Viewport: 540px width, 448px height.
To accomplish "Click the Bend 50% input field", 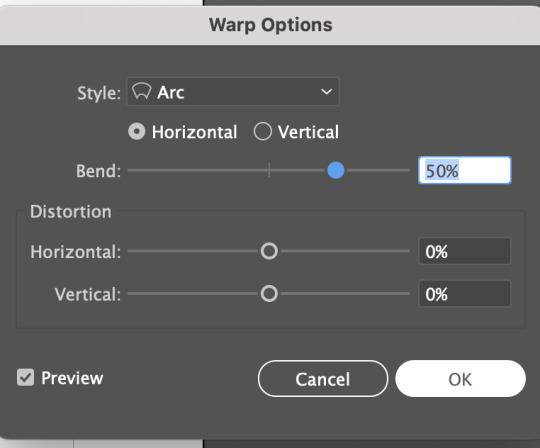I will coord(465,170).
